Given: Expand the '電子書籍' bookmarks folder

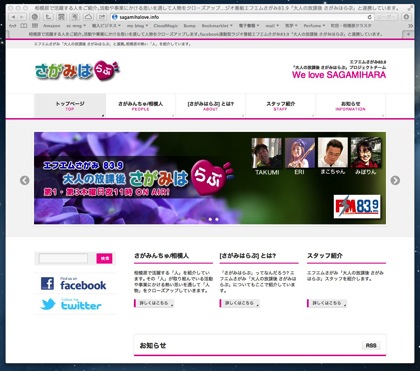Looking at the screenshot, I should [x=249, y=26].
